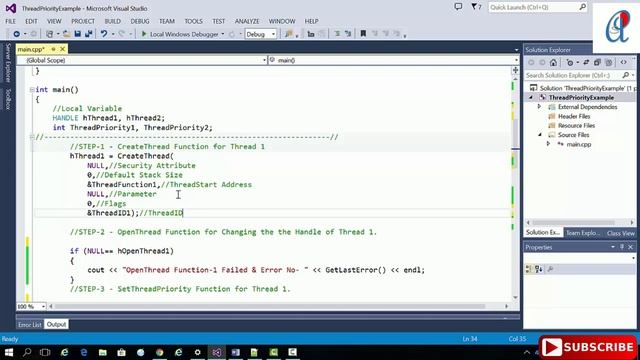Open the notifications flag icon

tap(476, 7)
